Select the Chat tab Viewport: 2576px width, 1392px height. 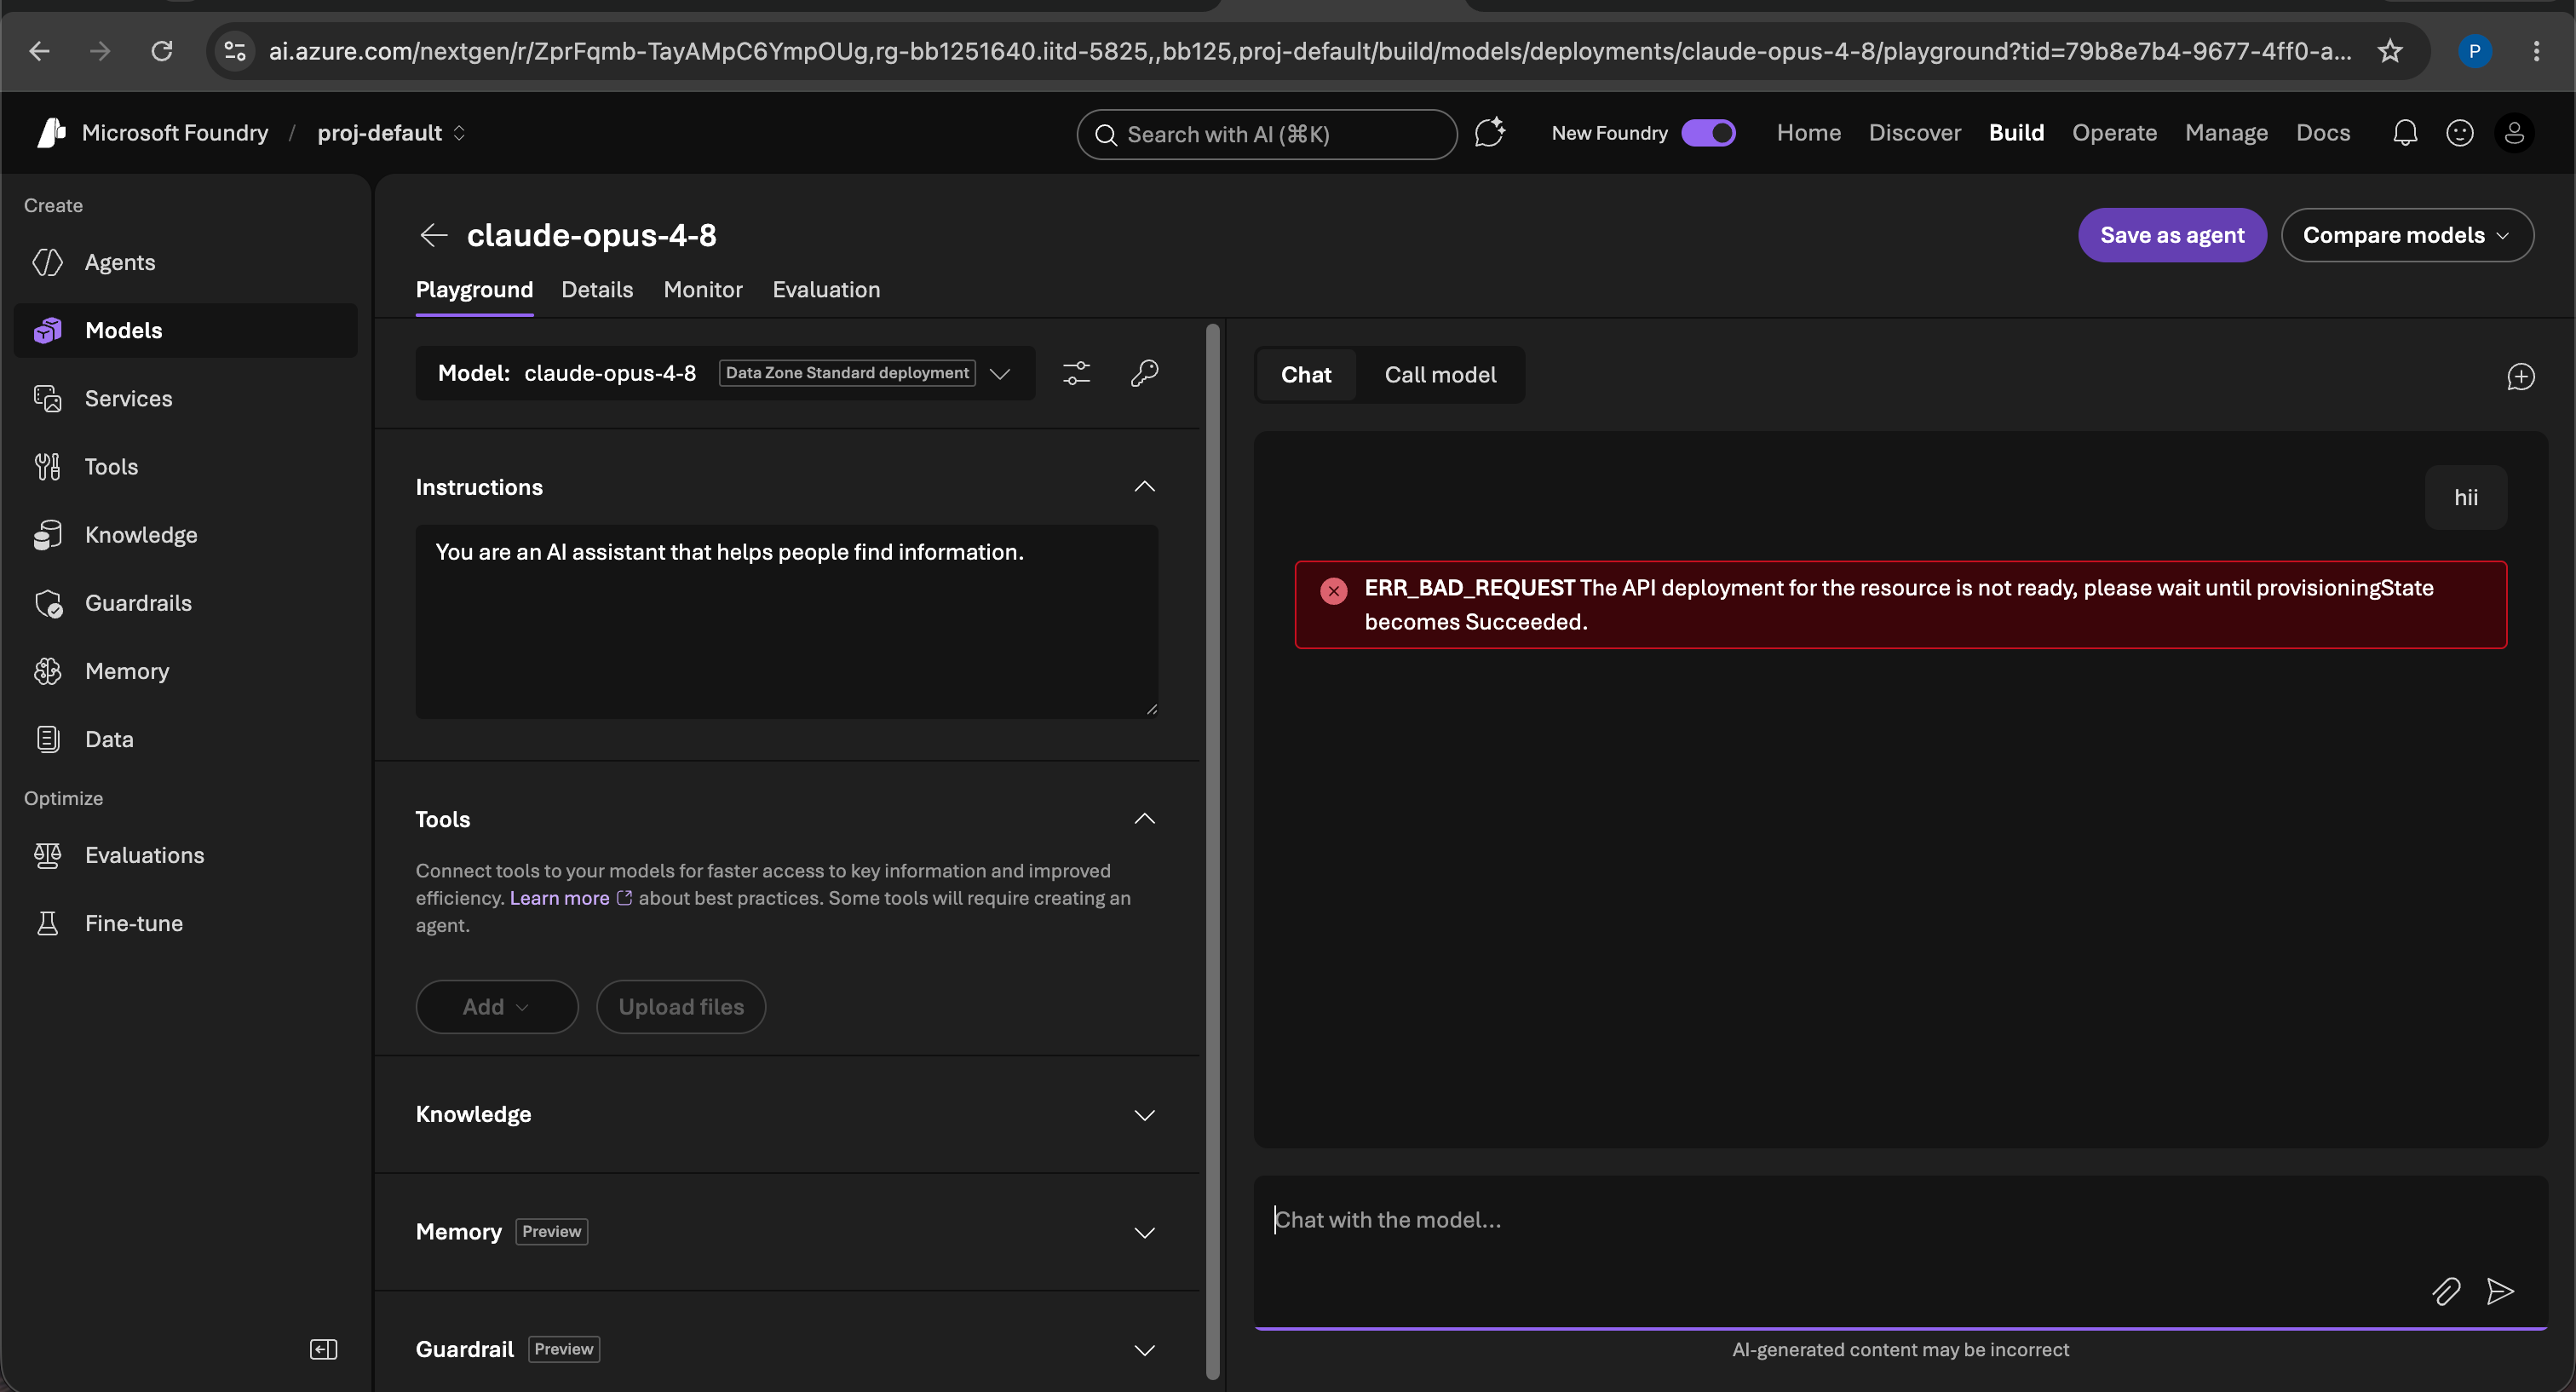pos(1306,375)
